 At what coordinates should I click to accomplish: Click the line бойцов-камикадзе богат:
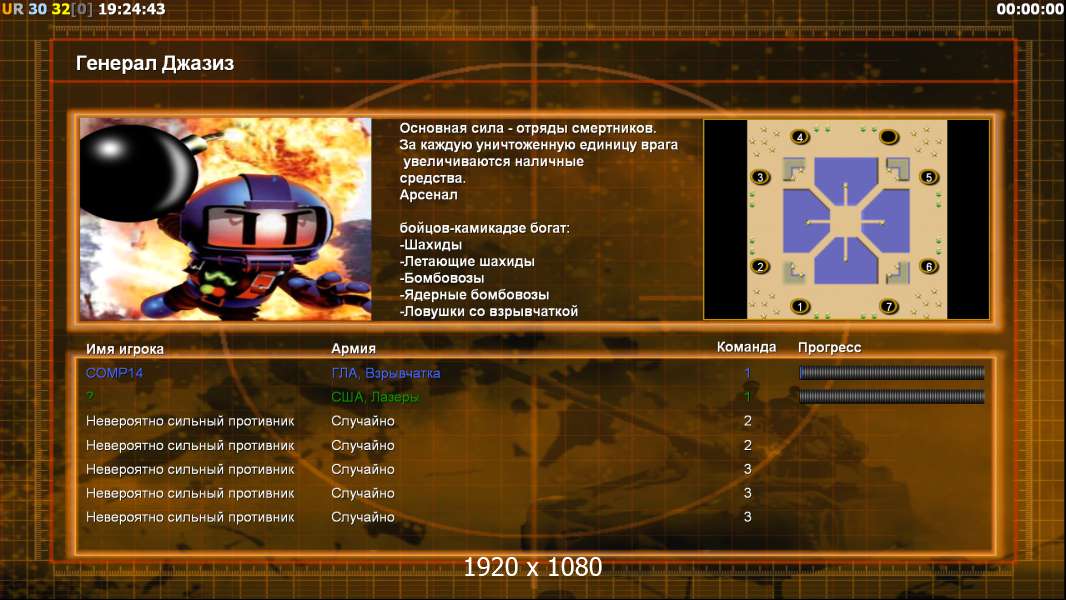pyautogui.click(x=485, y=228)
